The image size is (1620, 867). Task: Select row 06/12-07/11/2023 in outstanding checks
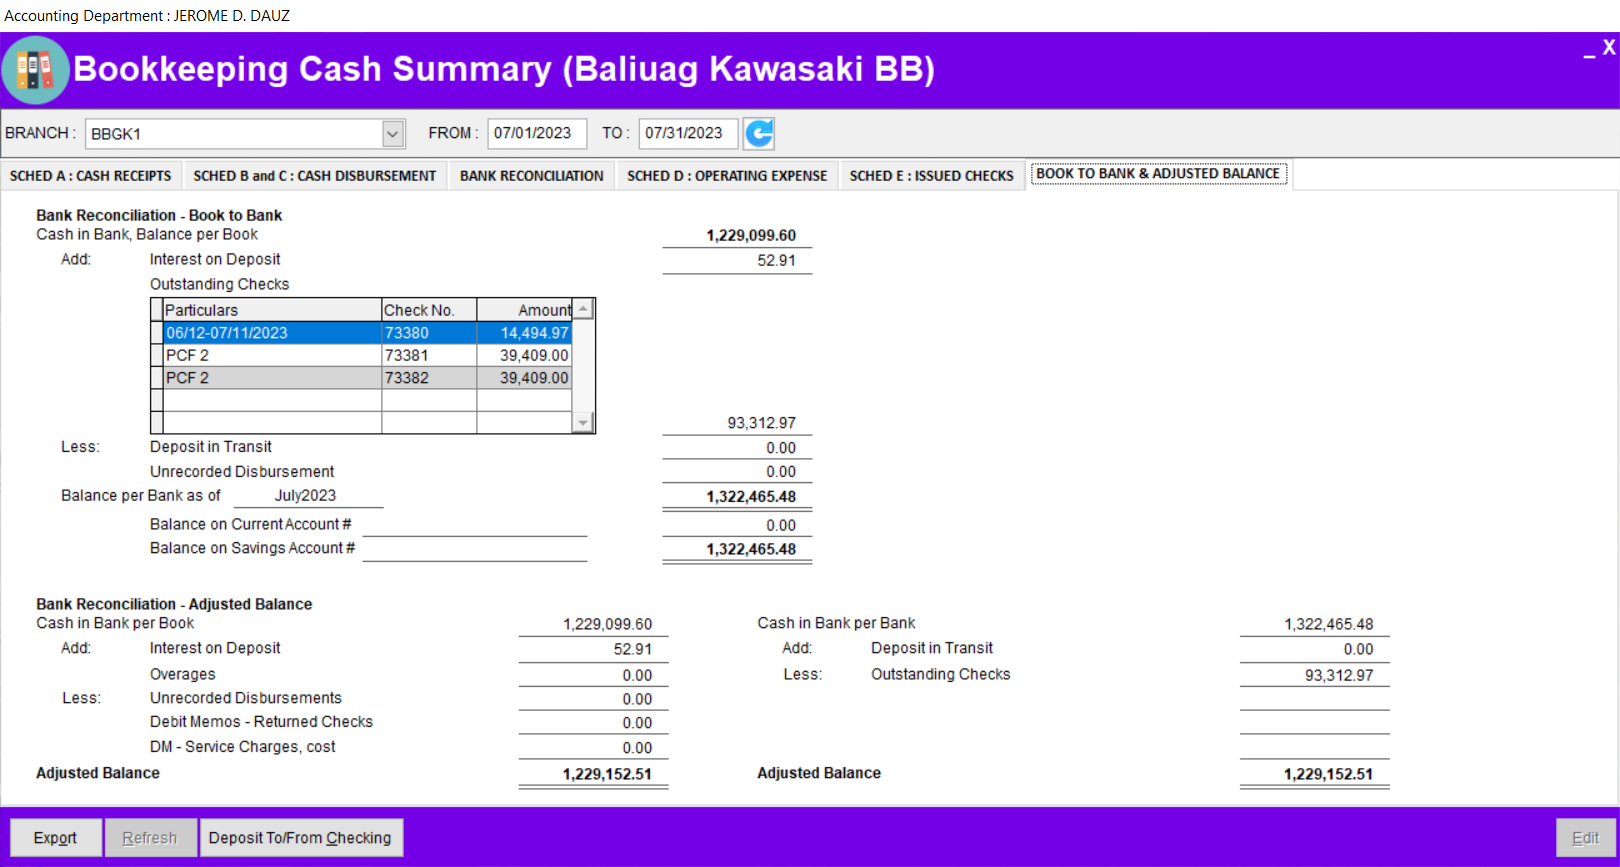click(361, 333)
